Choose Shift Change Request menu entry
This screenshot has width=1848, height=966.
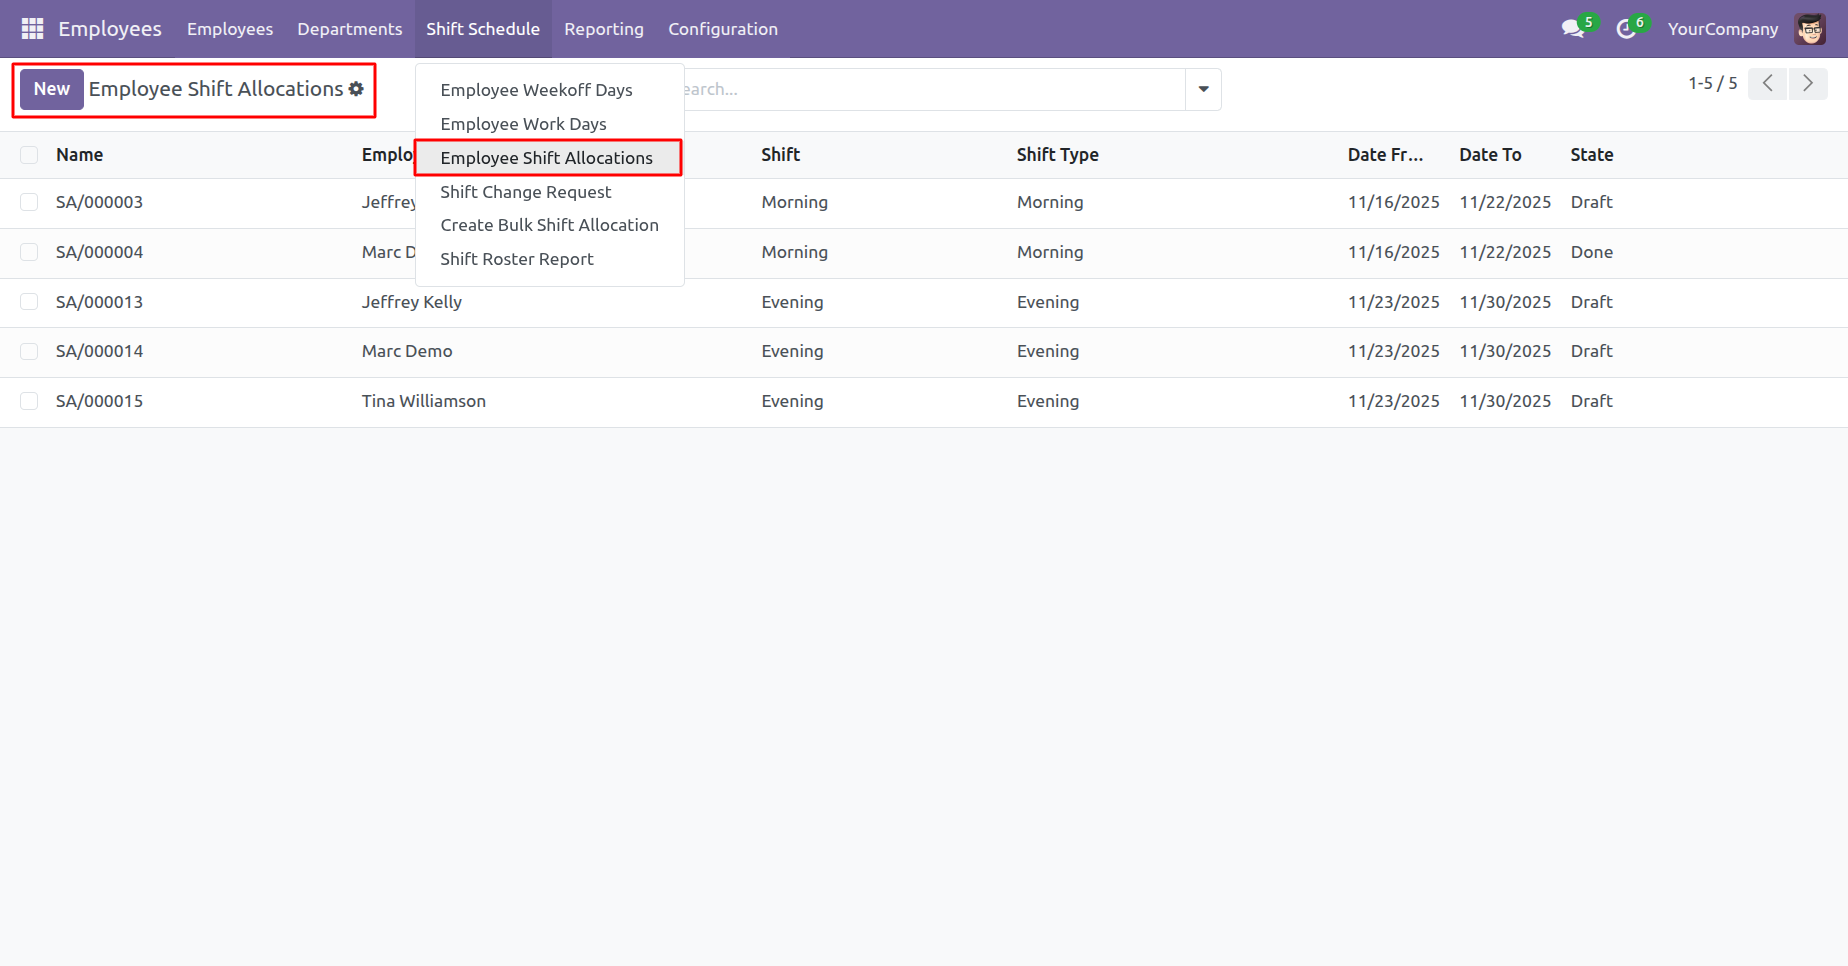pos(526,192)
